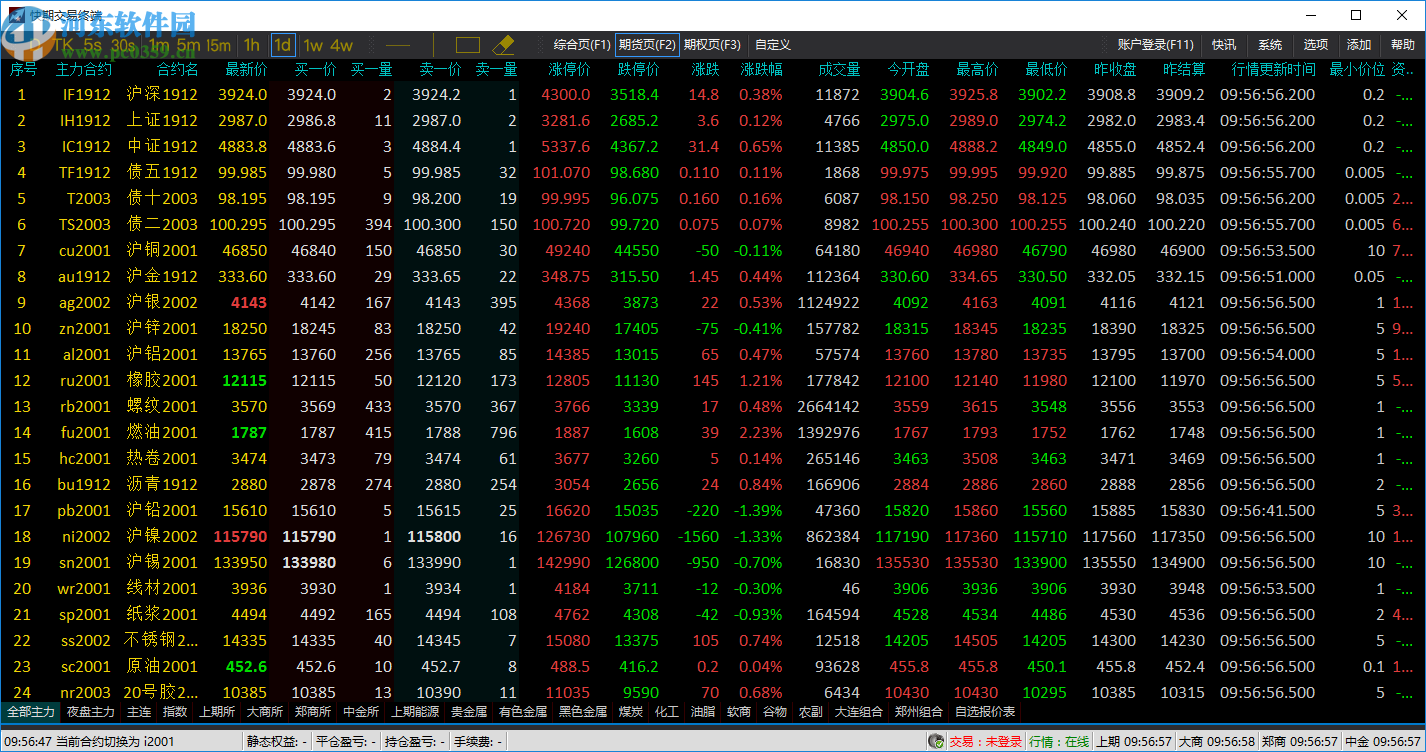
Task: Choose the 30s chart period
Action: click(123, 45)
